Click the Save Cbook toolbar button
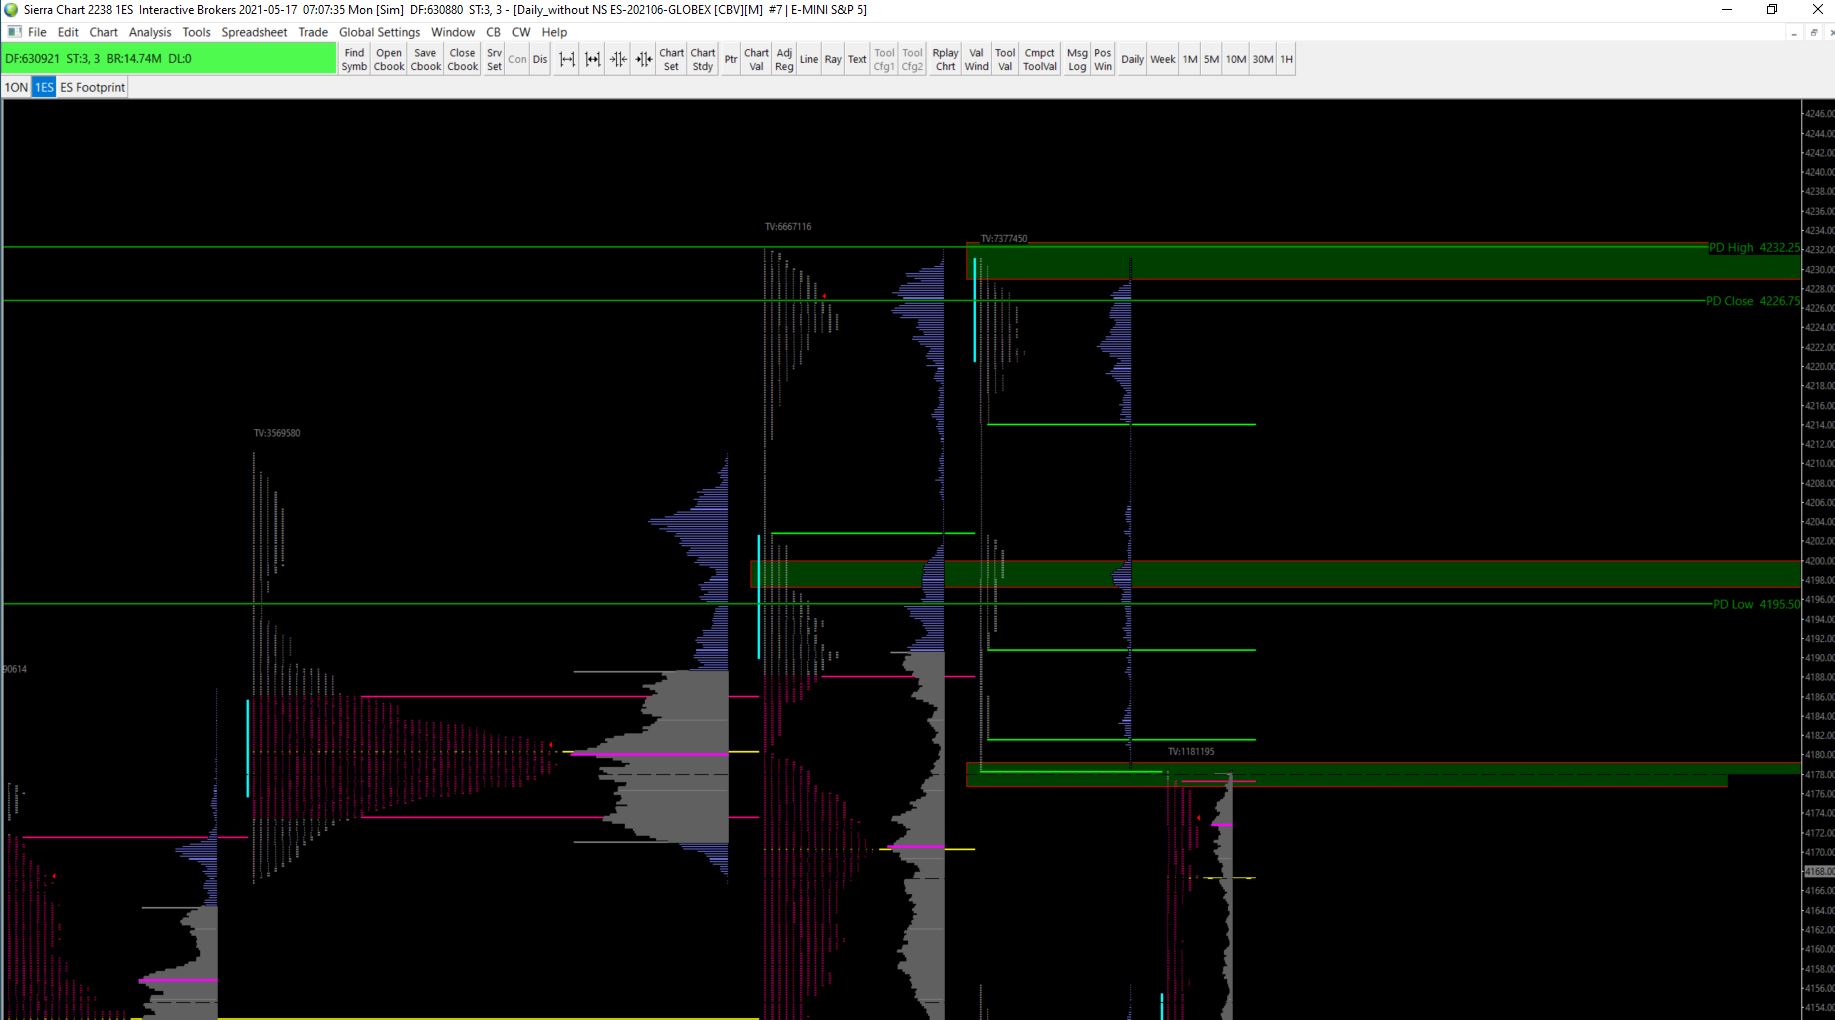 point(425,59)
